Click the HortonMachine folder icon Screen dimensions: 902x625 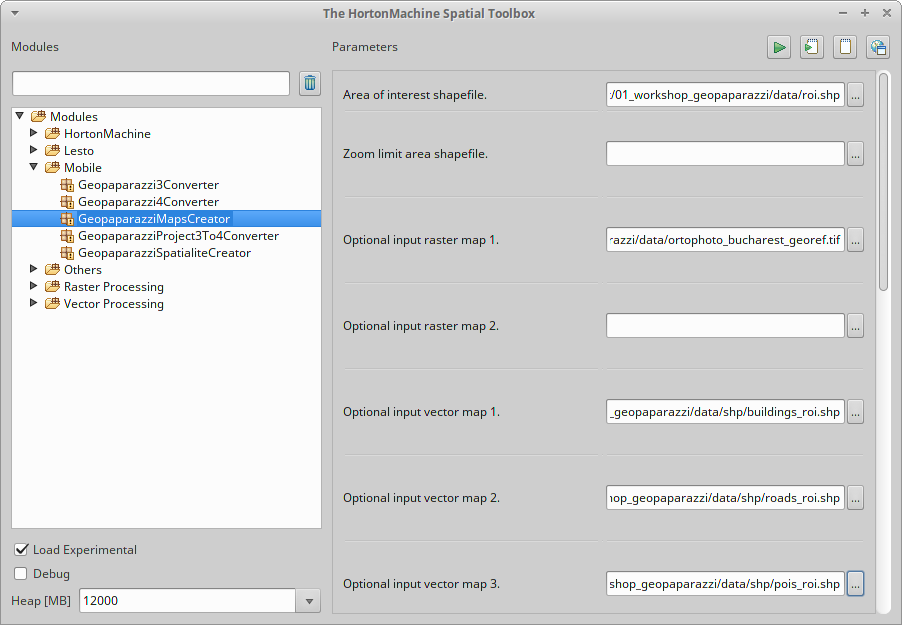pyautogui.click(x=52, y=134)
